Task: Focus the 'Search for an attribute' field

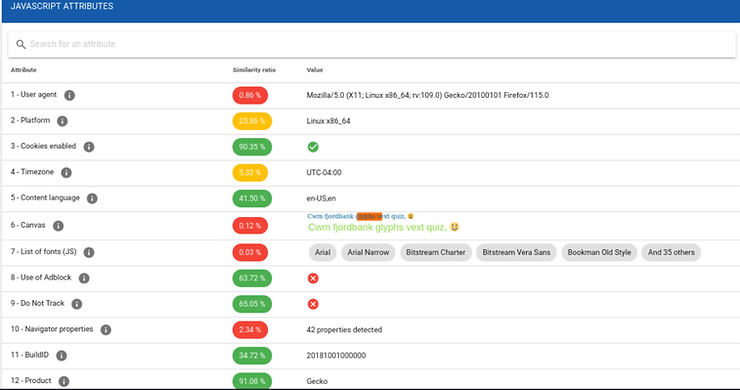Action: point(372,44)
